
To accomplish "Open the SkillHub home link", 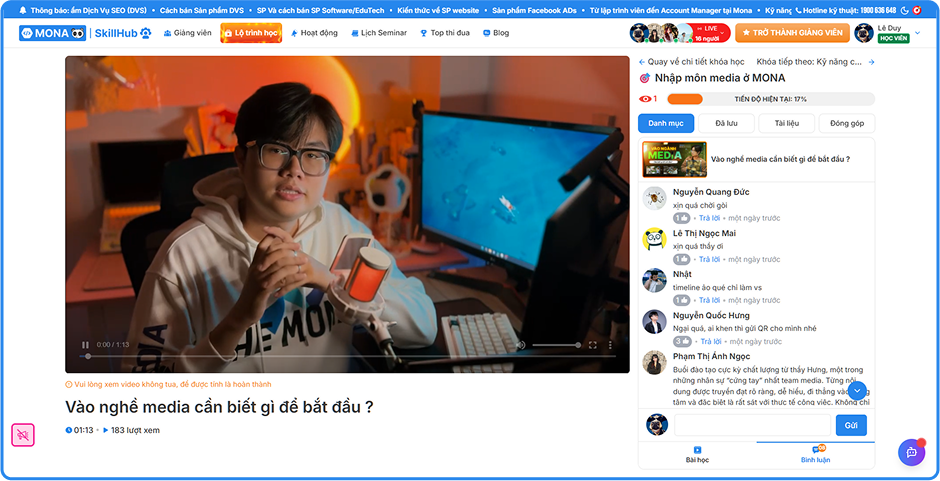I will [x=123, y=33].
